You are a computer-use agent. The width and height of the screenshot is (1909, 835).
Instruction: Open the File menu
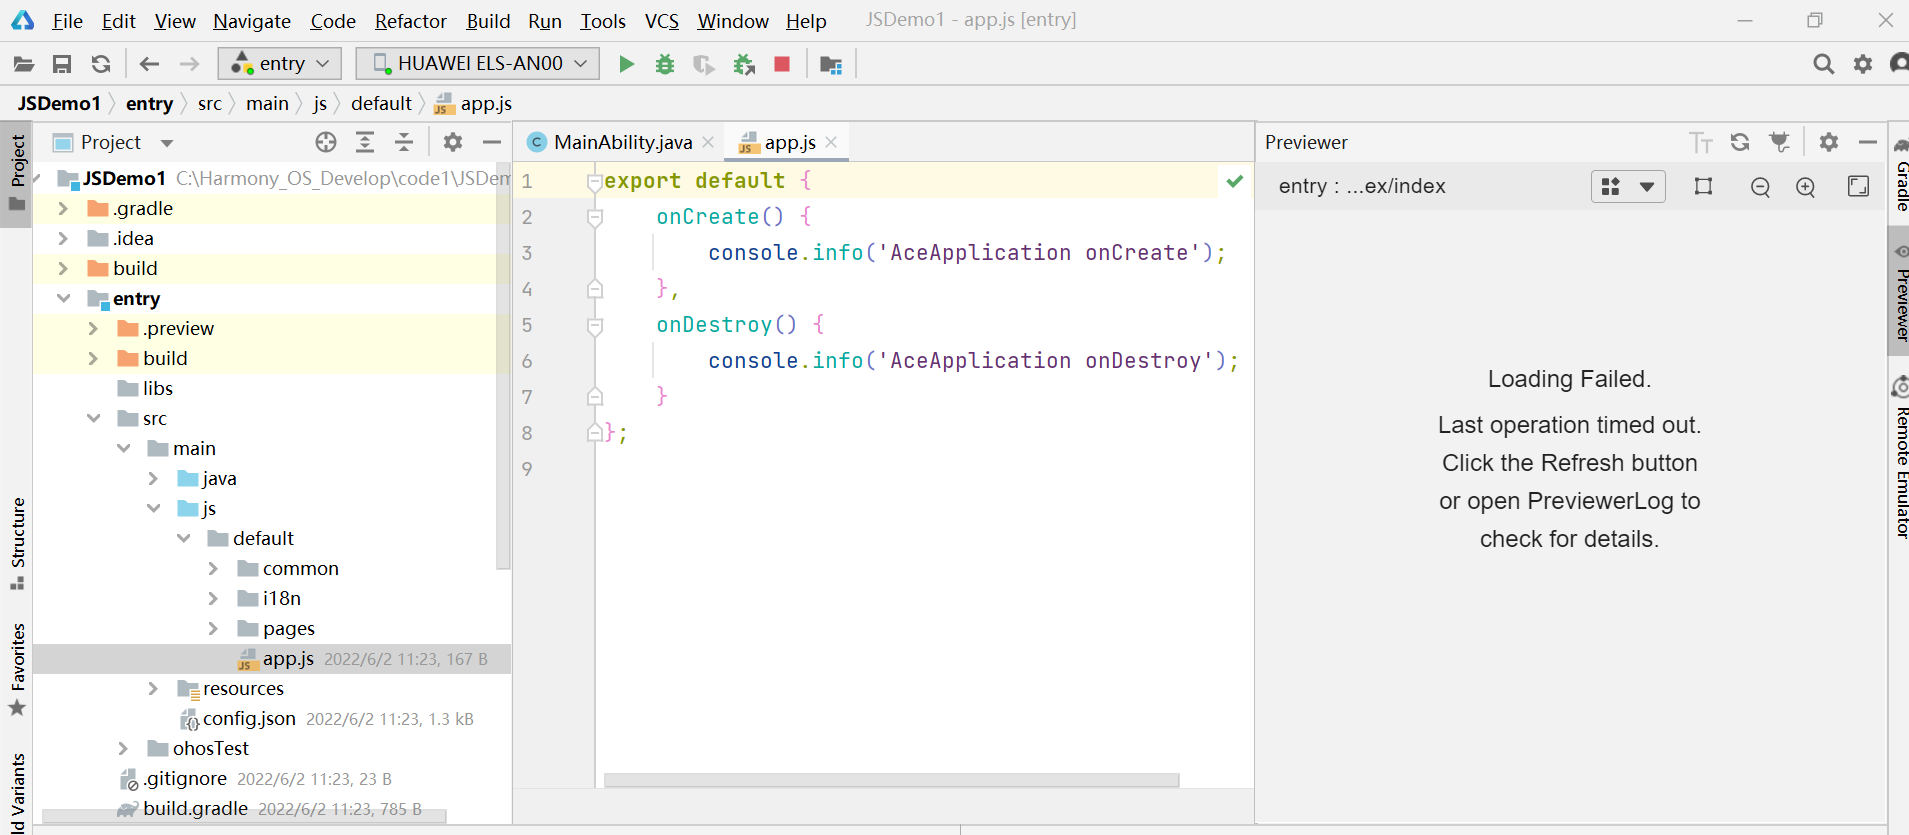click(x=67, y=21)
